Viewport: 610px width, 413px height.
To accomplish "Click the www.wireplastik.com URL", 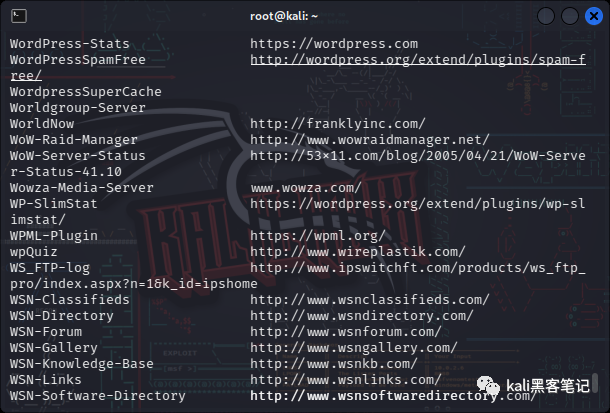I will [358, 252].
